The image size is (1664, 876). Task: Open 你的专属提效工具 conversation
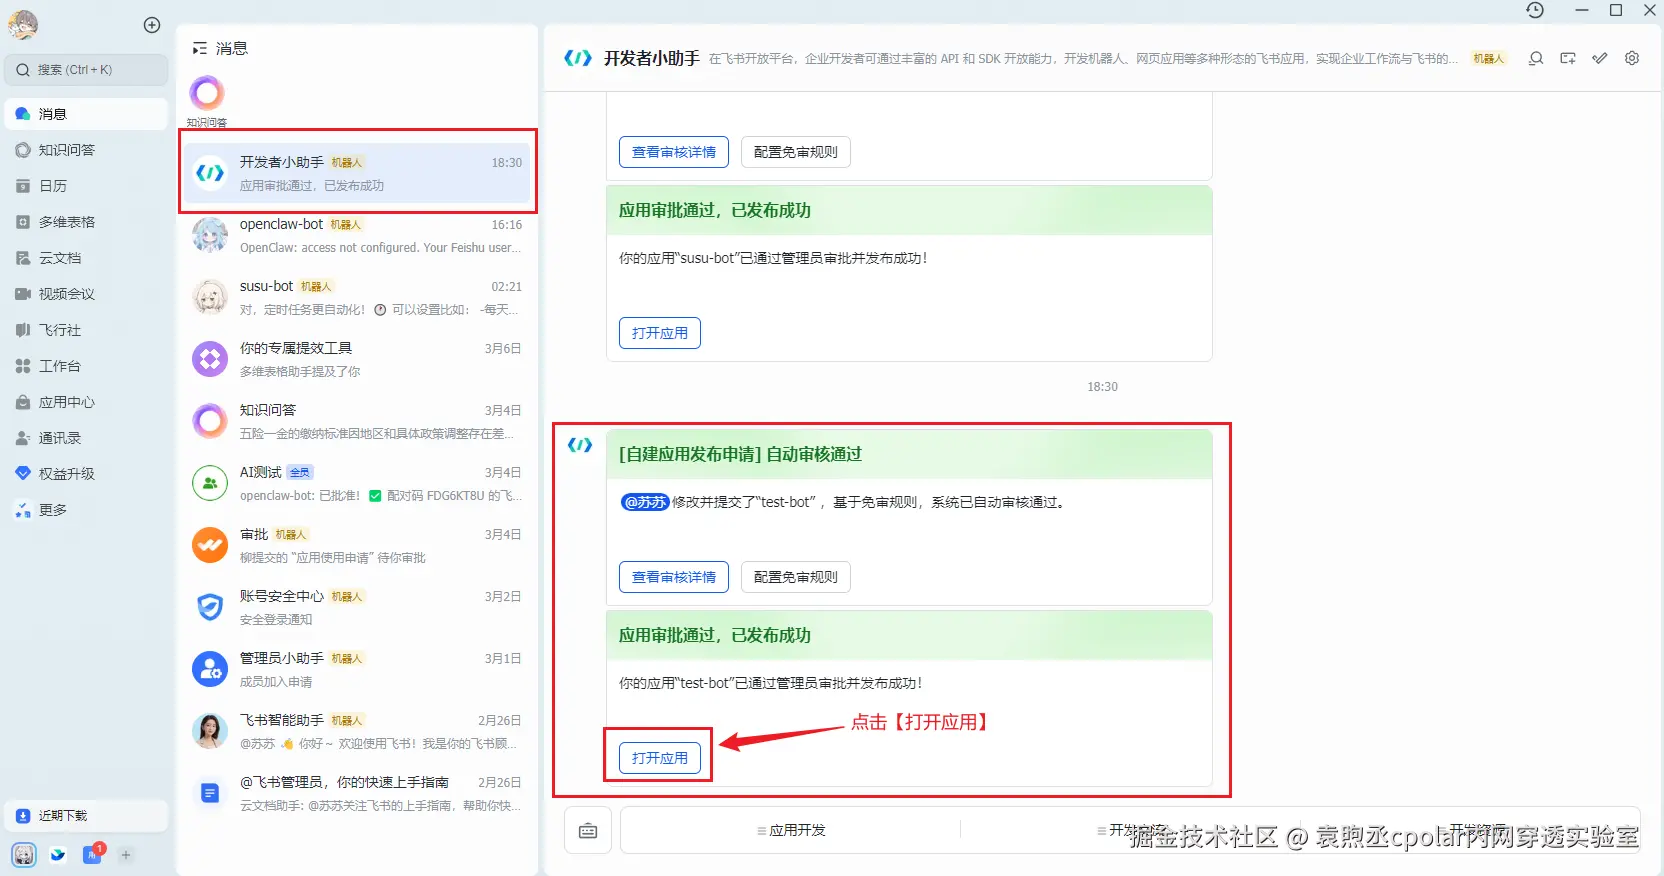[x=358, y=359]
